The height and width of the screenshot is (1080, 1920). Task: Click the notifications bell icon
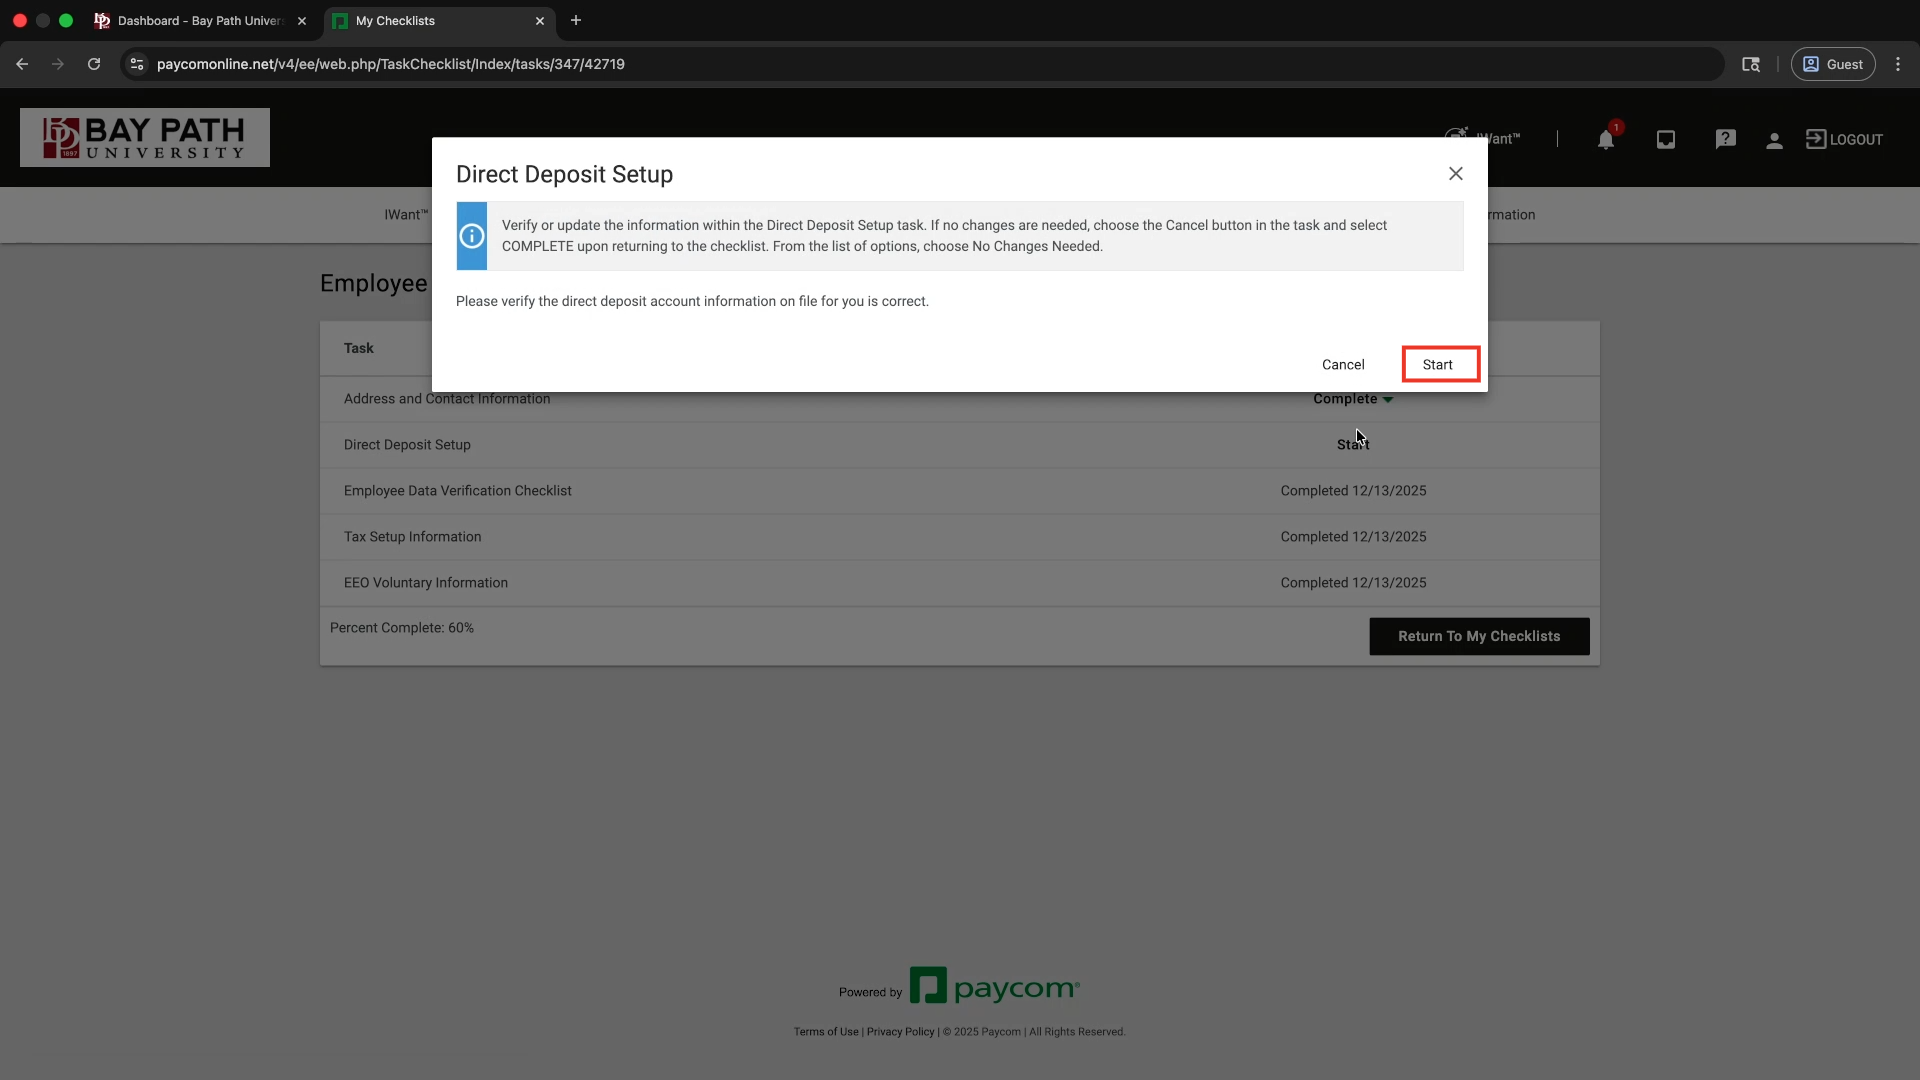click(x=1605, y=140)
